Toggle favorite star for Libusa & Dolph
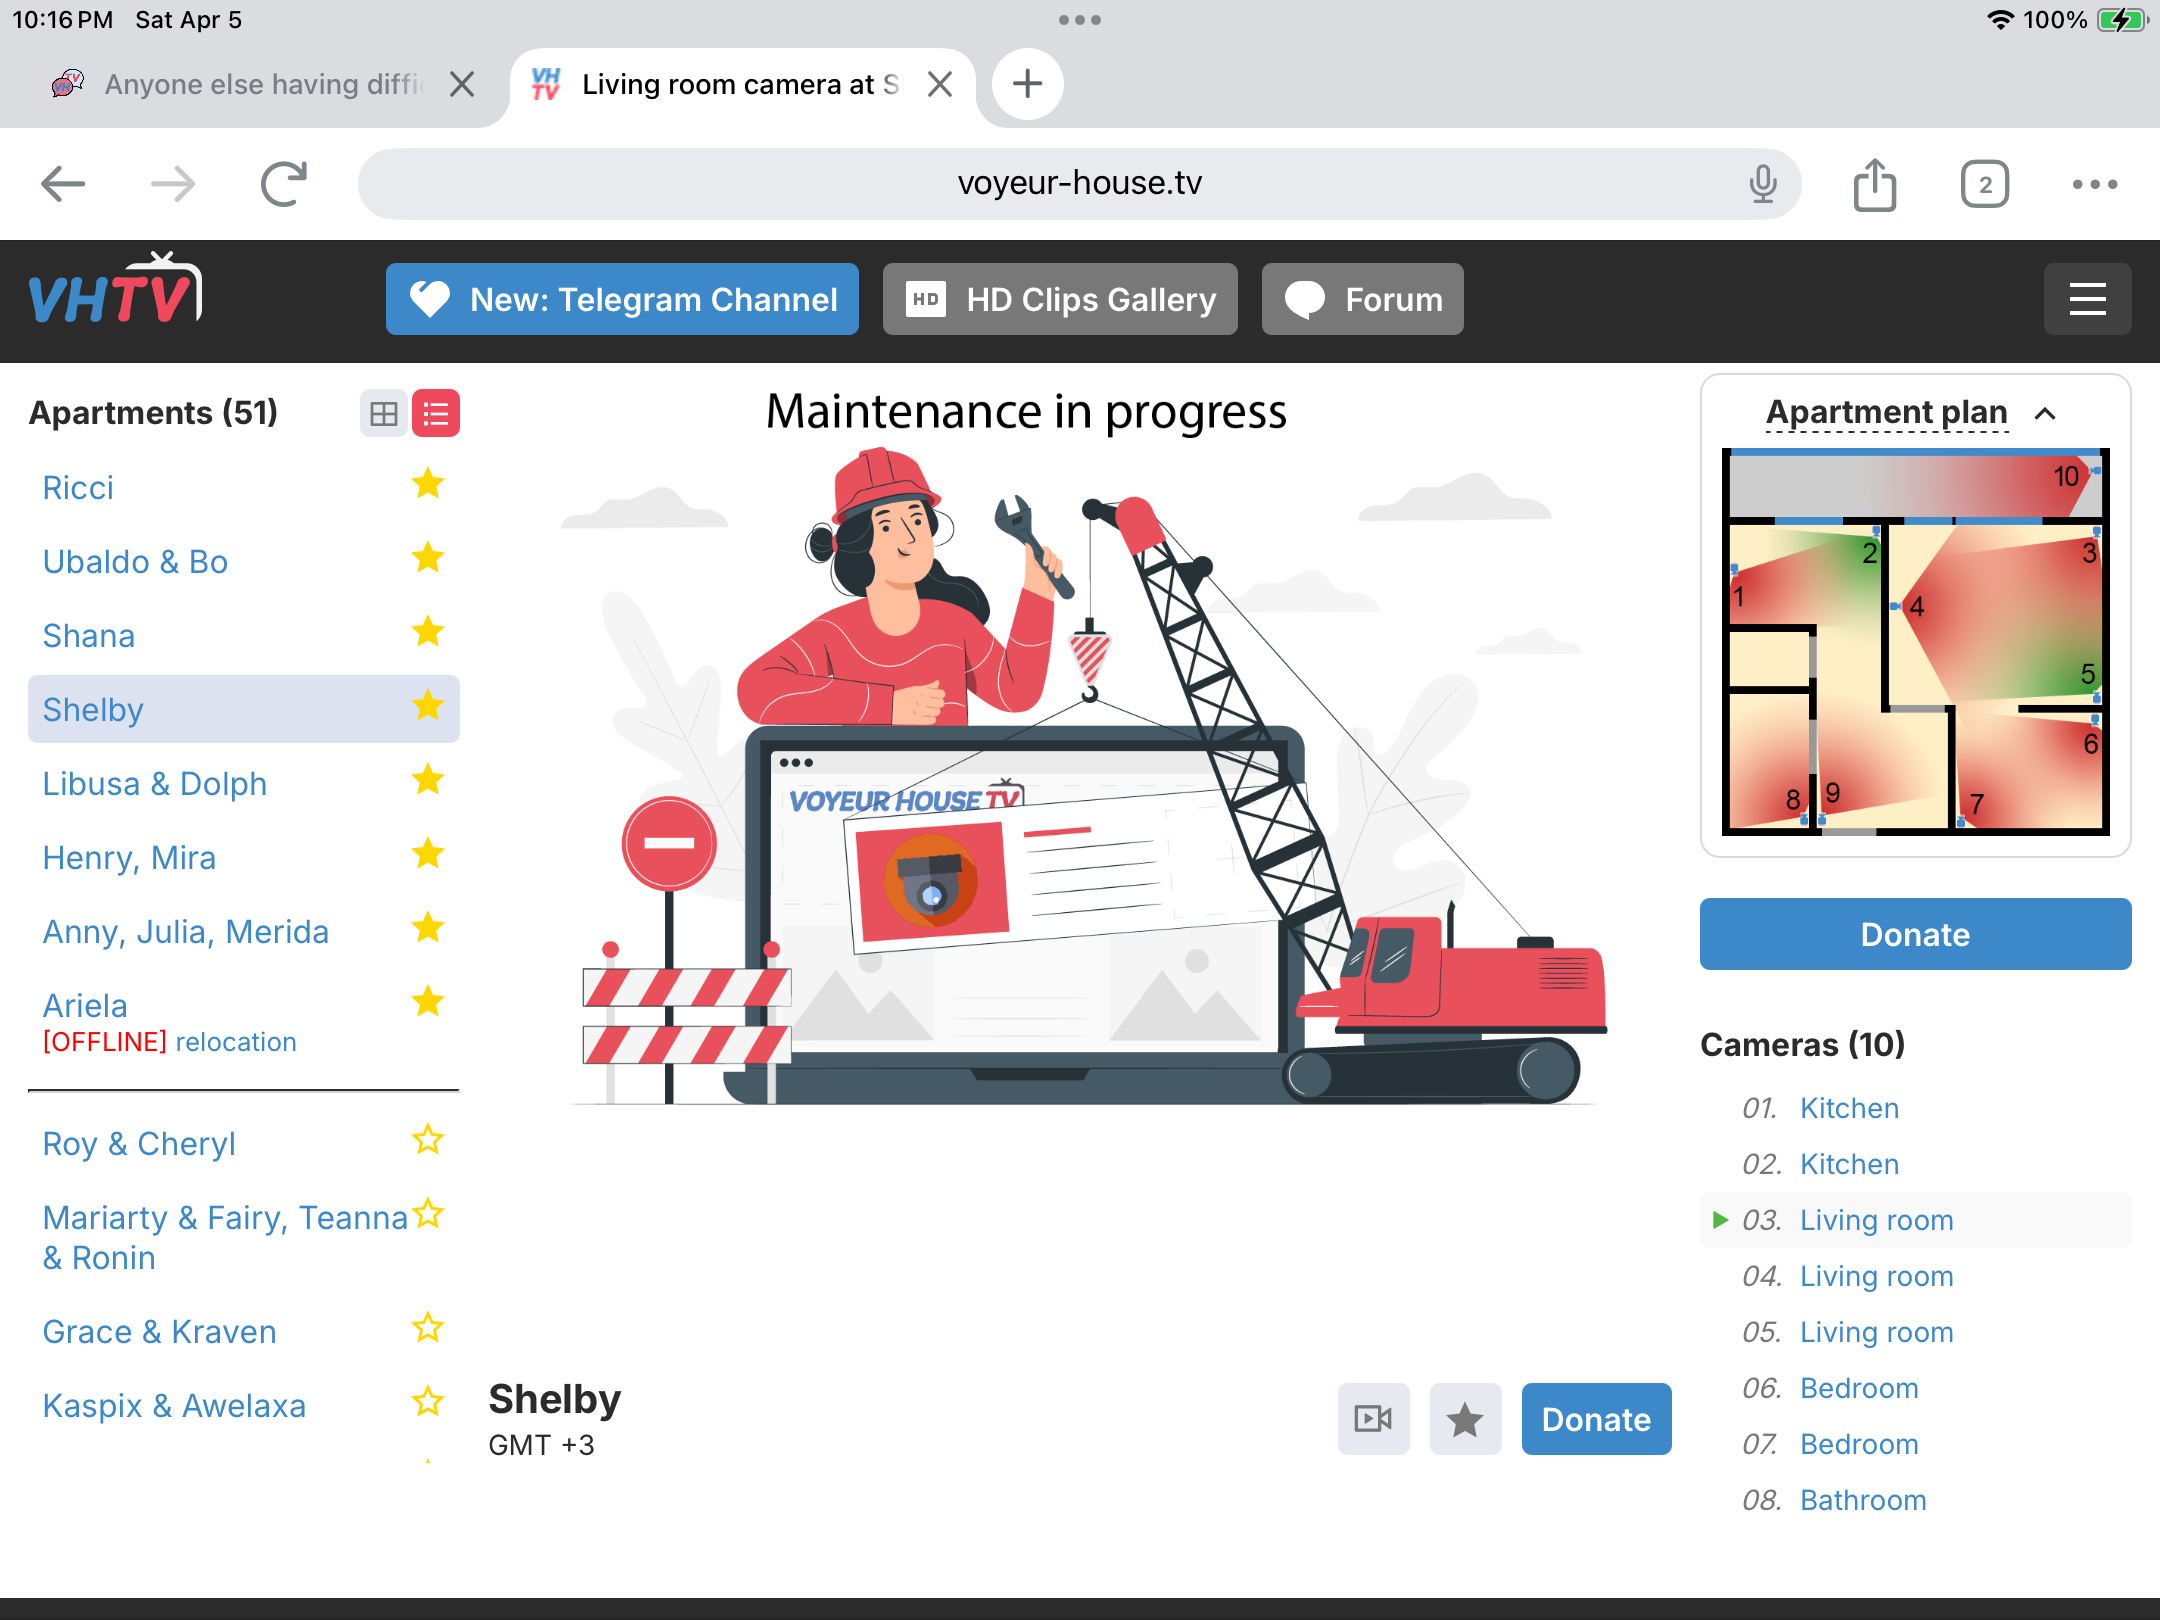This screenshot has height=1620, width=2160. point(428,780)
